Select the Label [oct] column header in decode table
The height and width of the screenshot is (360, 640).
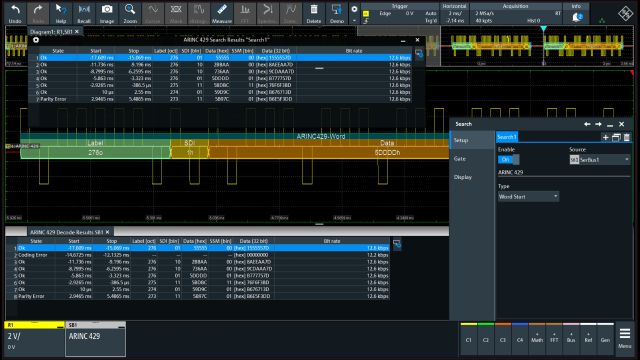[144, 241]
